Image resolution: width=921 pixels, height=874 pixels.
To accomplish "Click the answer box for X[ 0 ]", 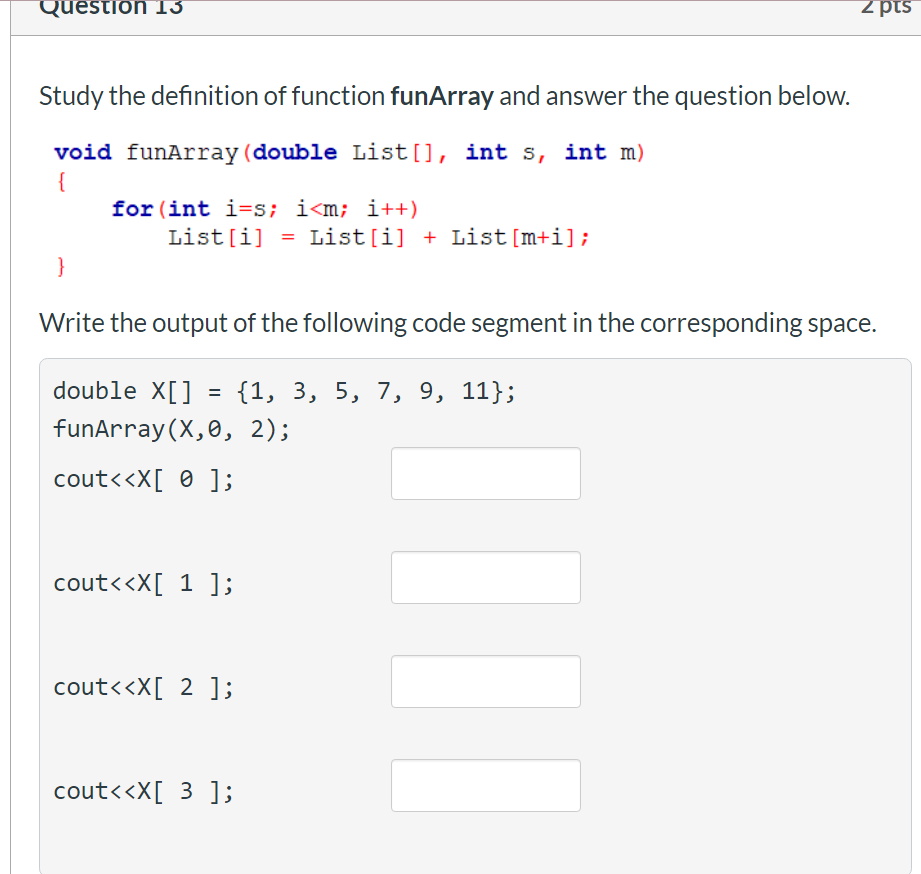I will coord(485,473).
